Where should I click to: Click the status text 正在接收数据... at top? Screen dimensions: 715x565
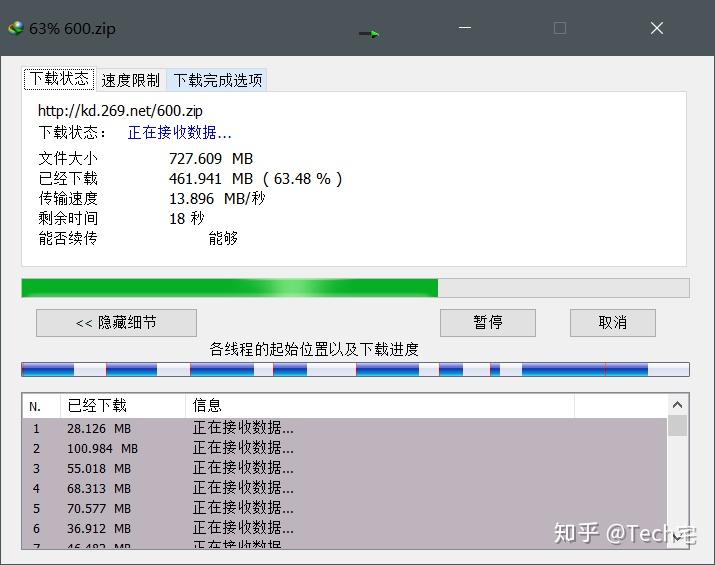[180, 133]
